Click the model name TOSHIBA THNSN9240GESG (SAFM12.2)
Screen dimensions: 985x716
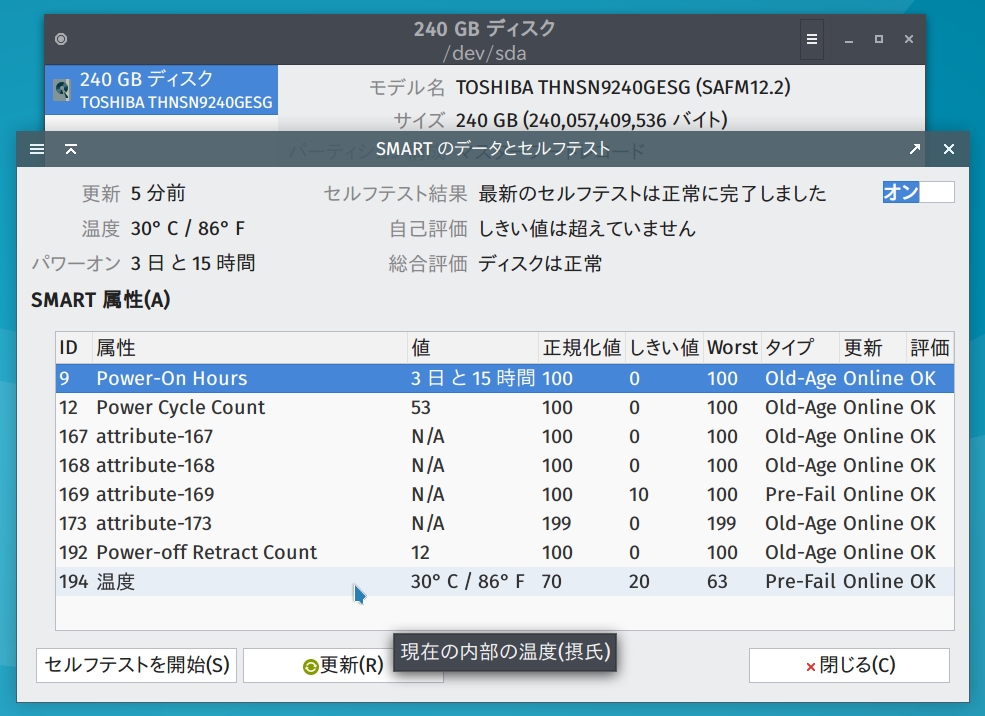pyautogui.click(x=623, y=87)
